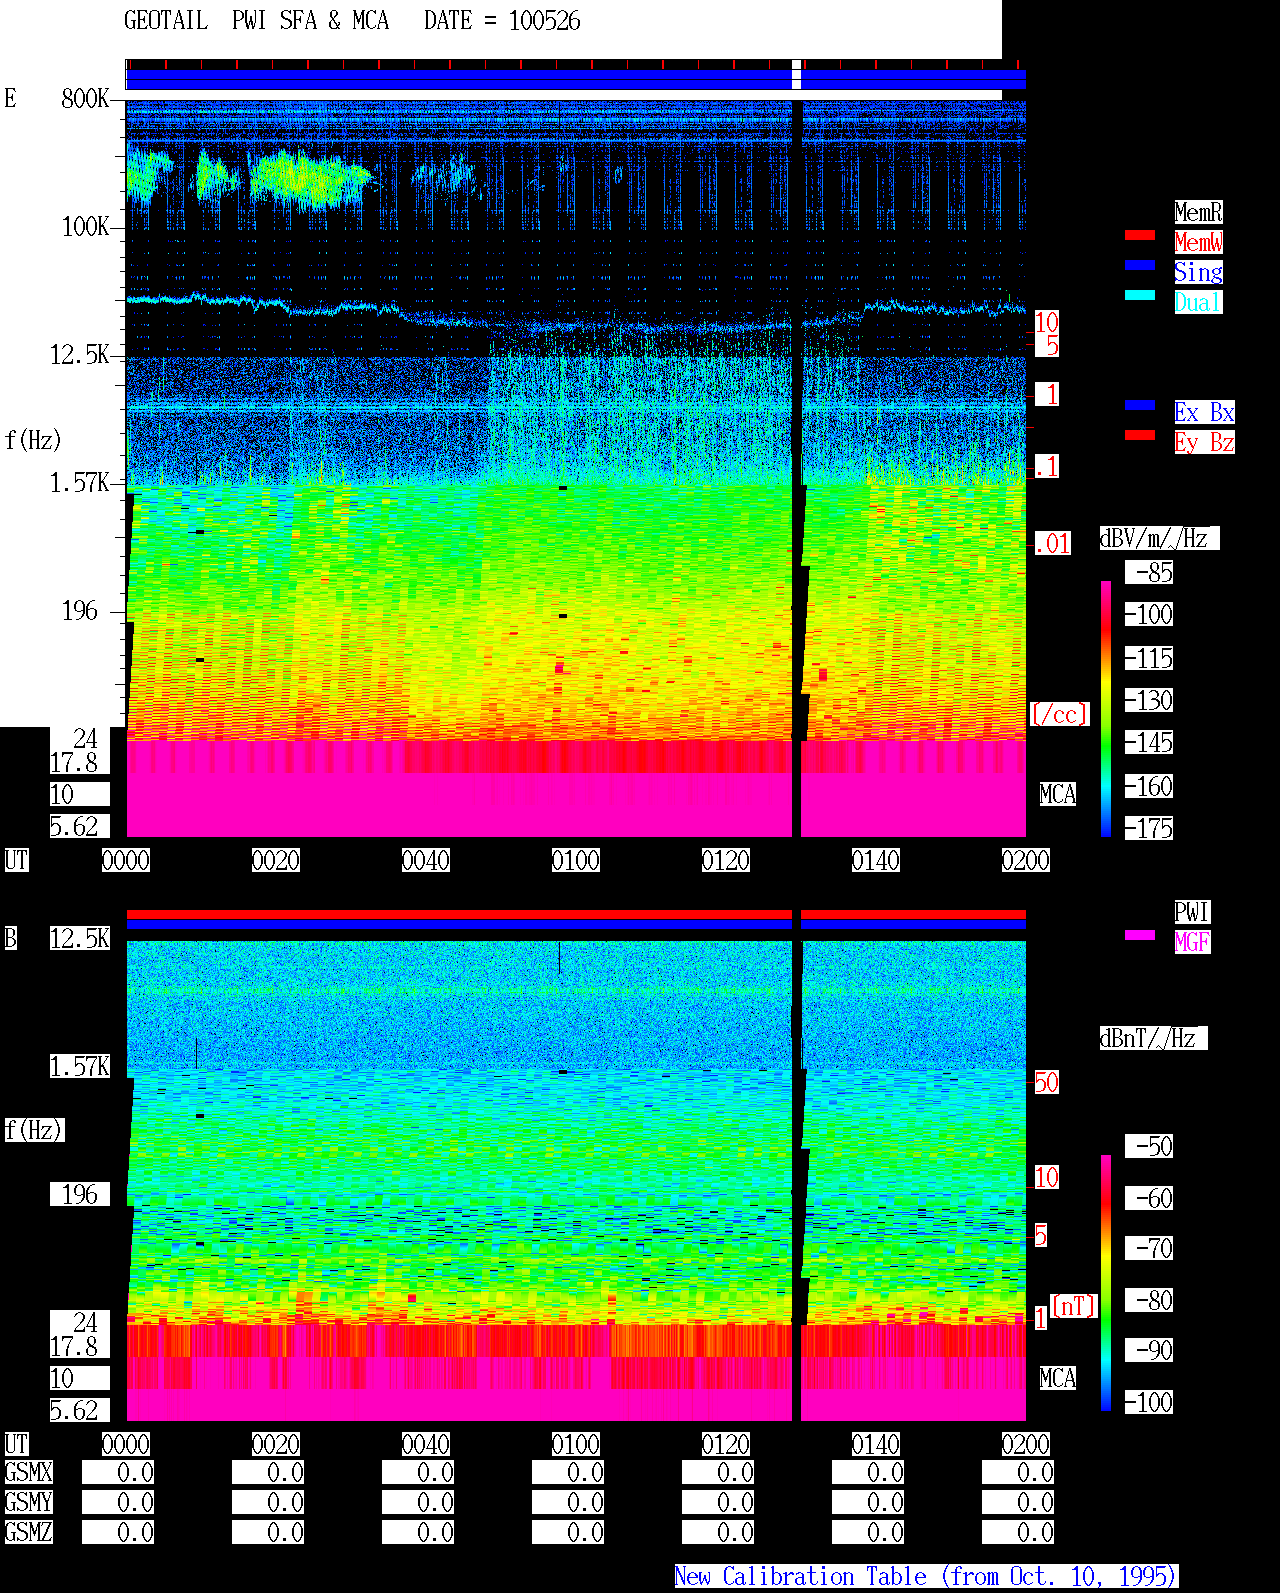Viewport: 1280px width, 1593px height.
Task: Select the Ey Bz legend label
Action: point(1204,442)
